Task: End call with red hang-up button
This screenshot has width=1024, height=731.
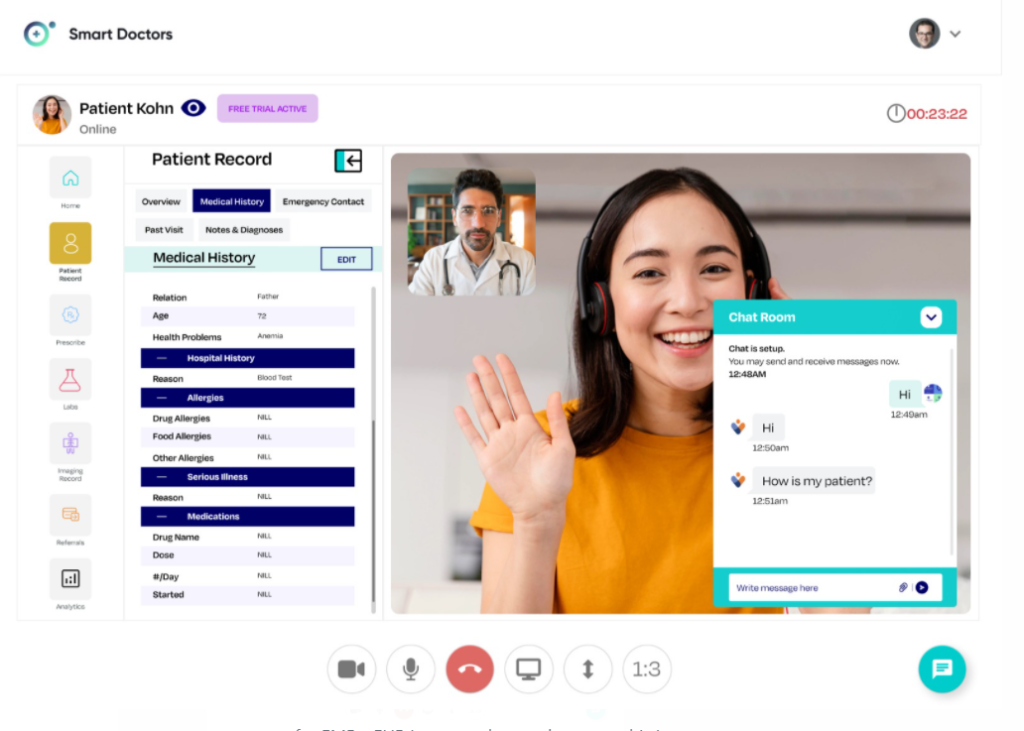Action: (470, 669)
